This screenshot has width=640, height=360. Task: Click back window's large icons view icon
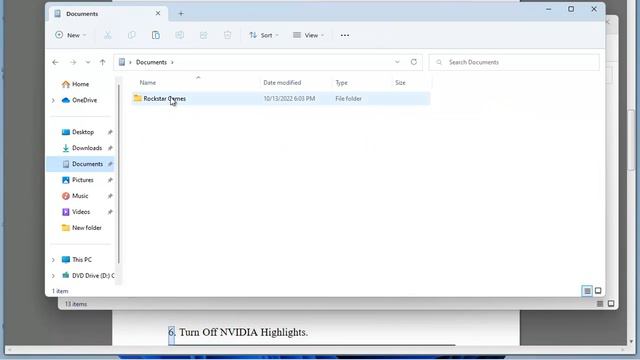[611, 304]
